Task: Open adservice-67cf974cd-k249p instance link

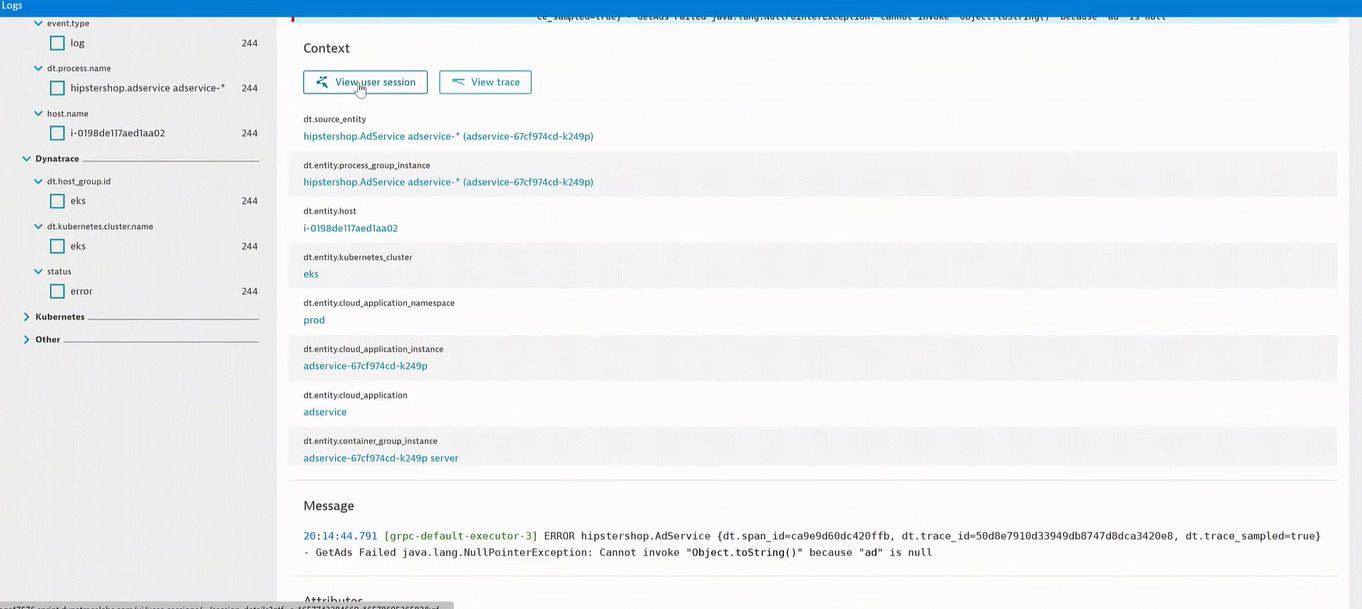Action: click(x=365, y=366)
